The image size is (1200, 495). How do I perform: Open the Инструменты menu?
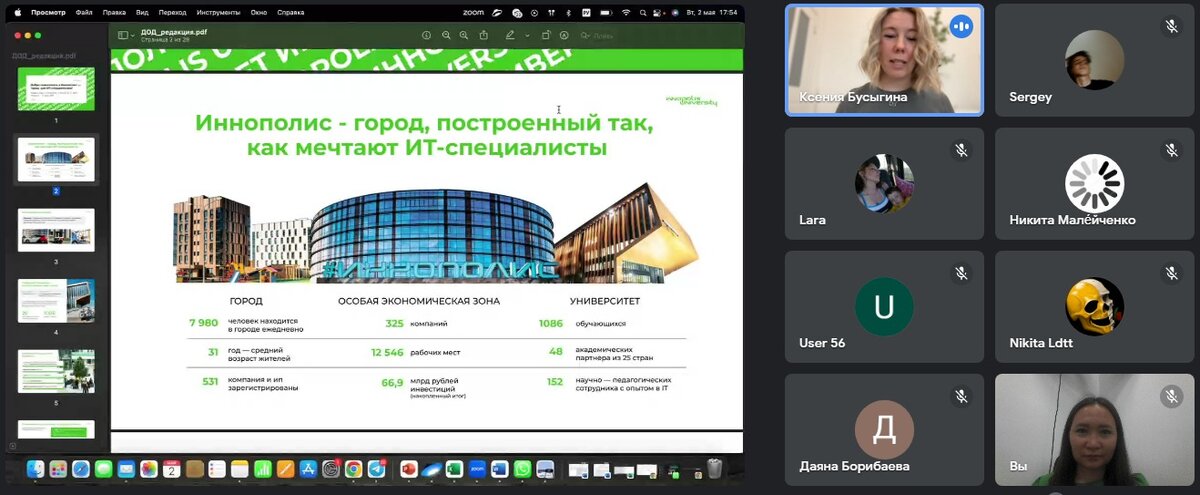coord(218,12)
